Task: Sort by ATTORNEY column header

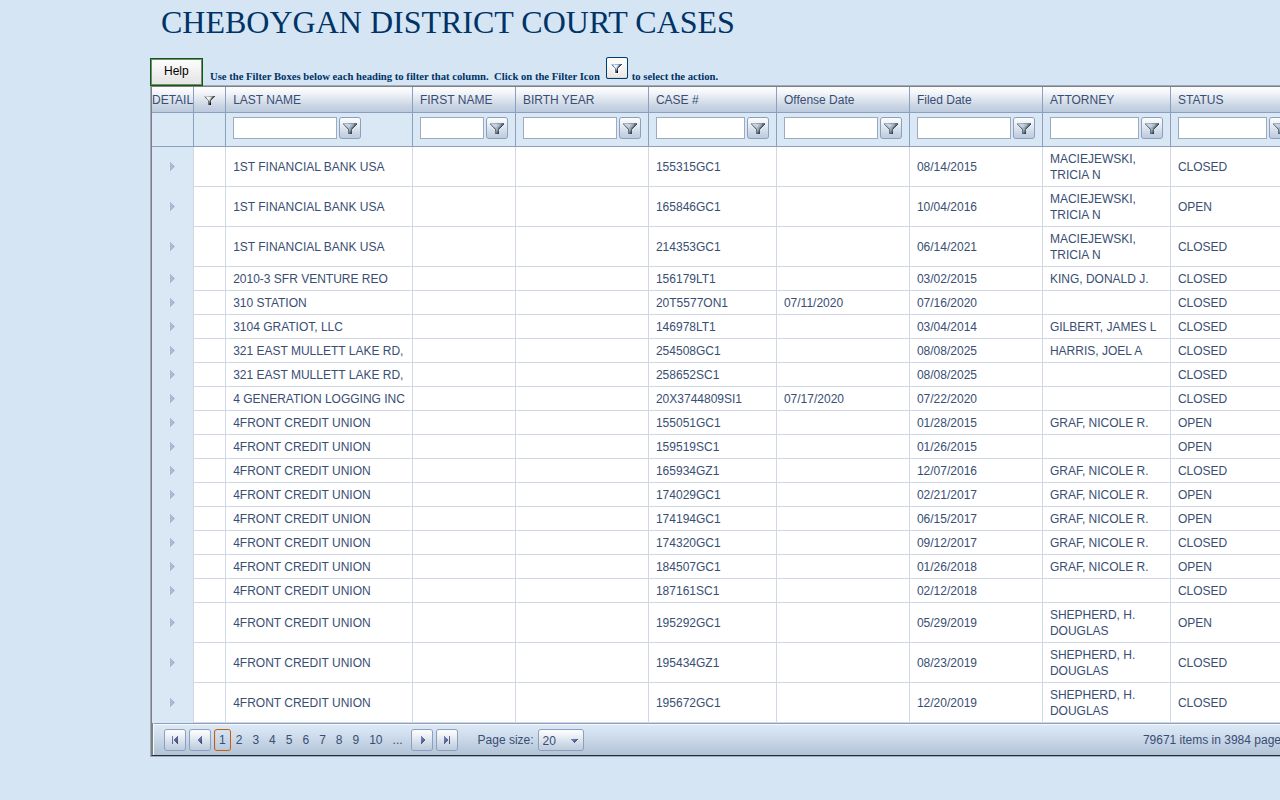Action: point(1082,100)
